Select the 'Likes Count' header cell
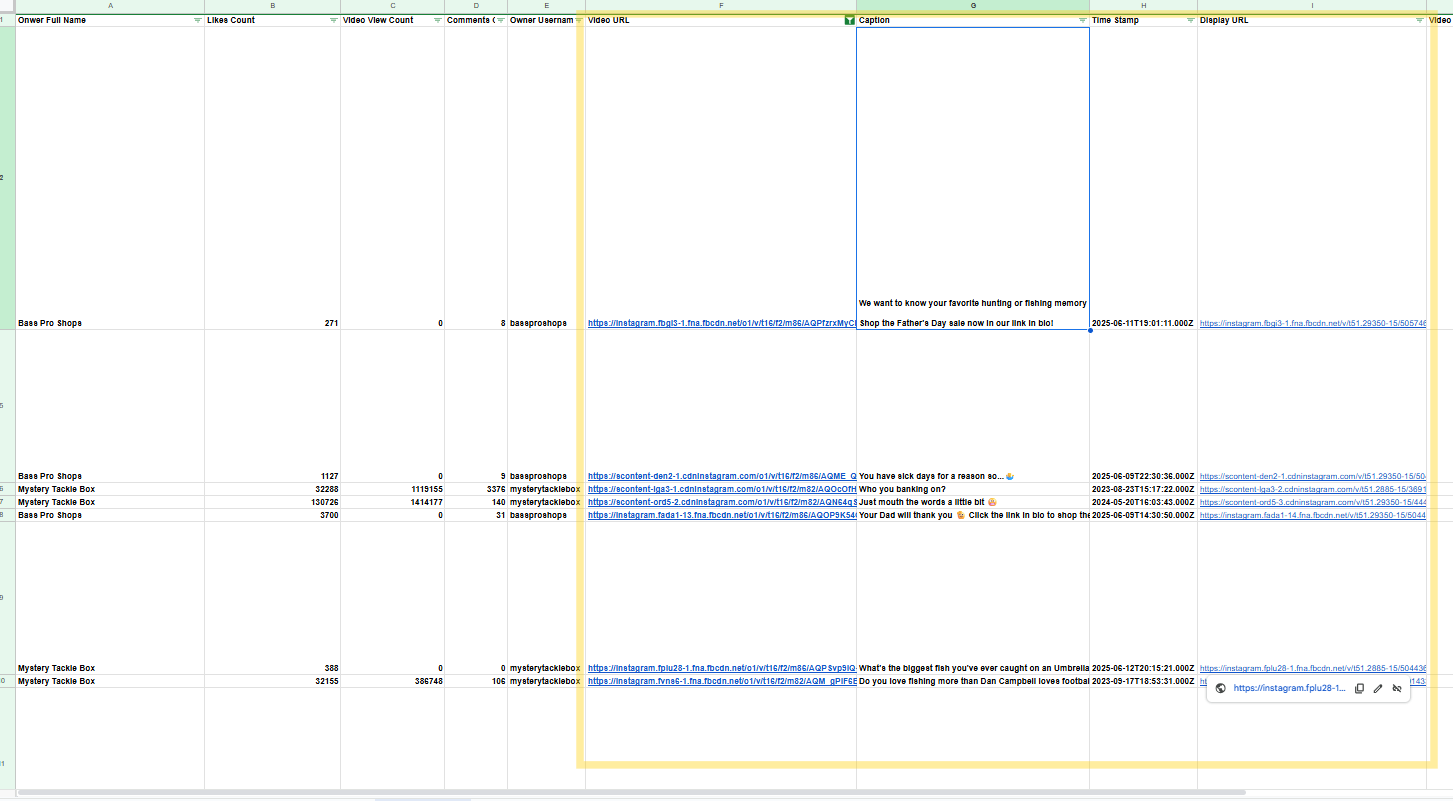This screenshot has width=1453, height=801. 272,20
